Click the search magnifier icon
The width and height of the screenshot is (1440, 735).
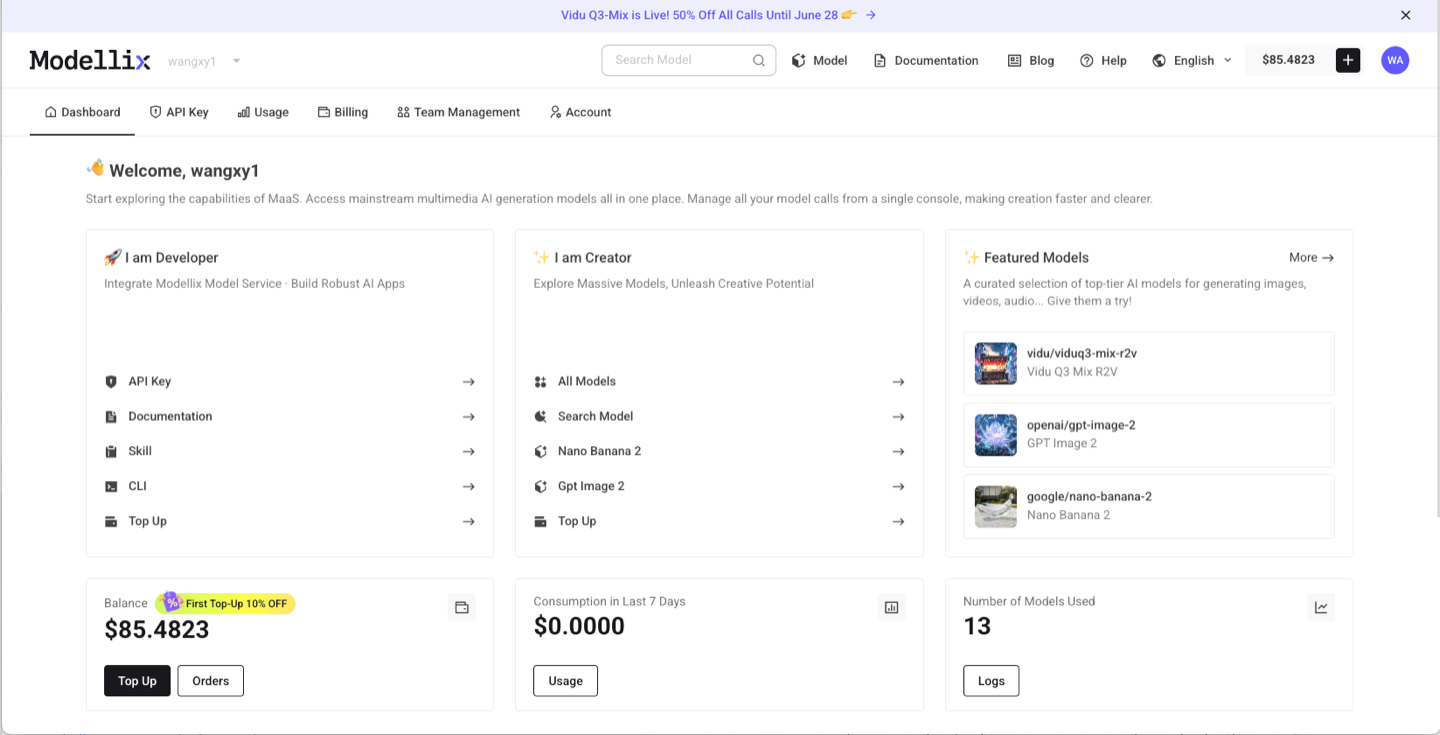coord(759,60)
